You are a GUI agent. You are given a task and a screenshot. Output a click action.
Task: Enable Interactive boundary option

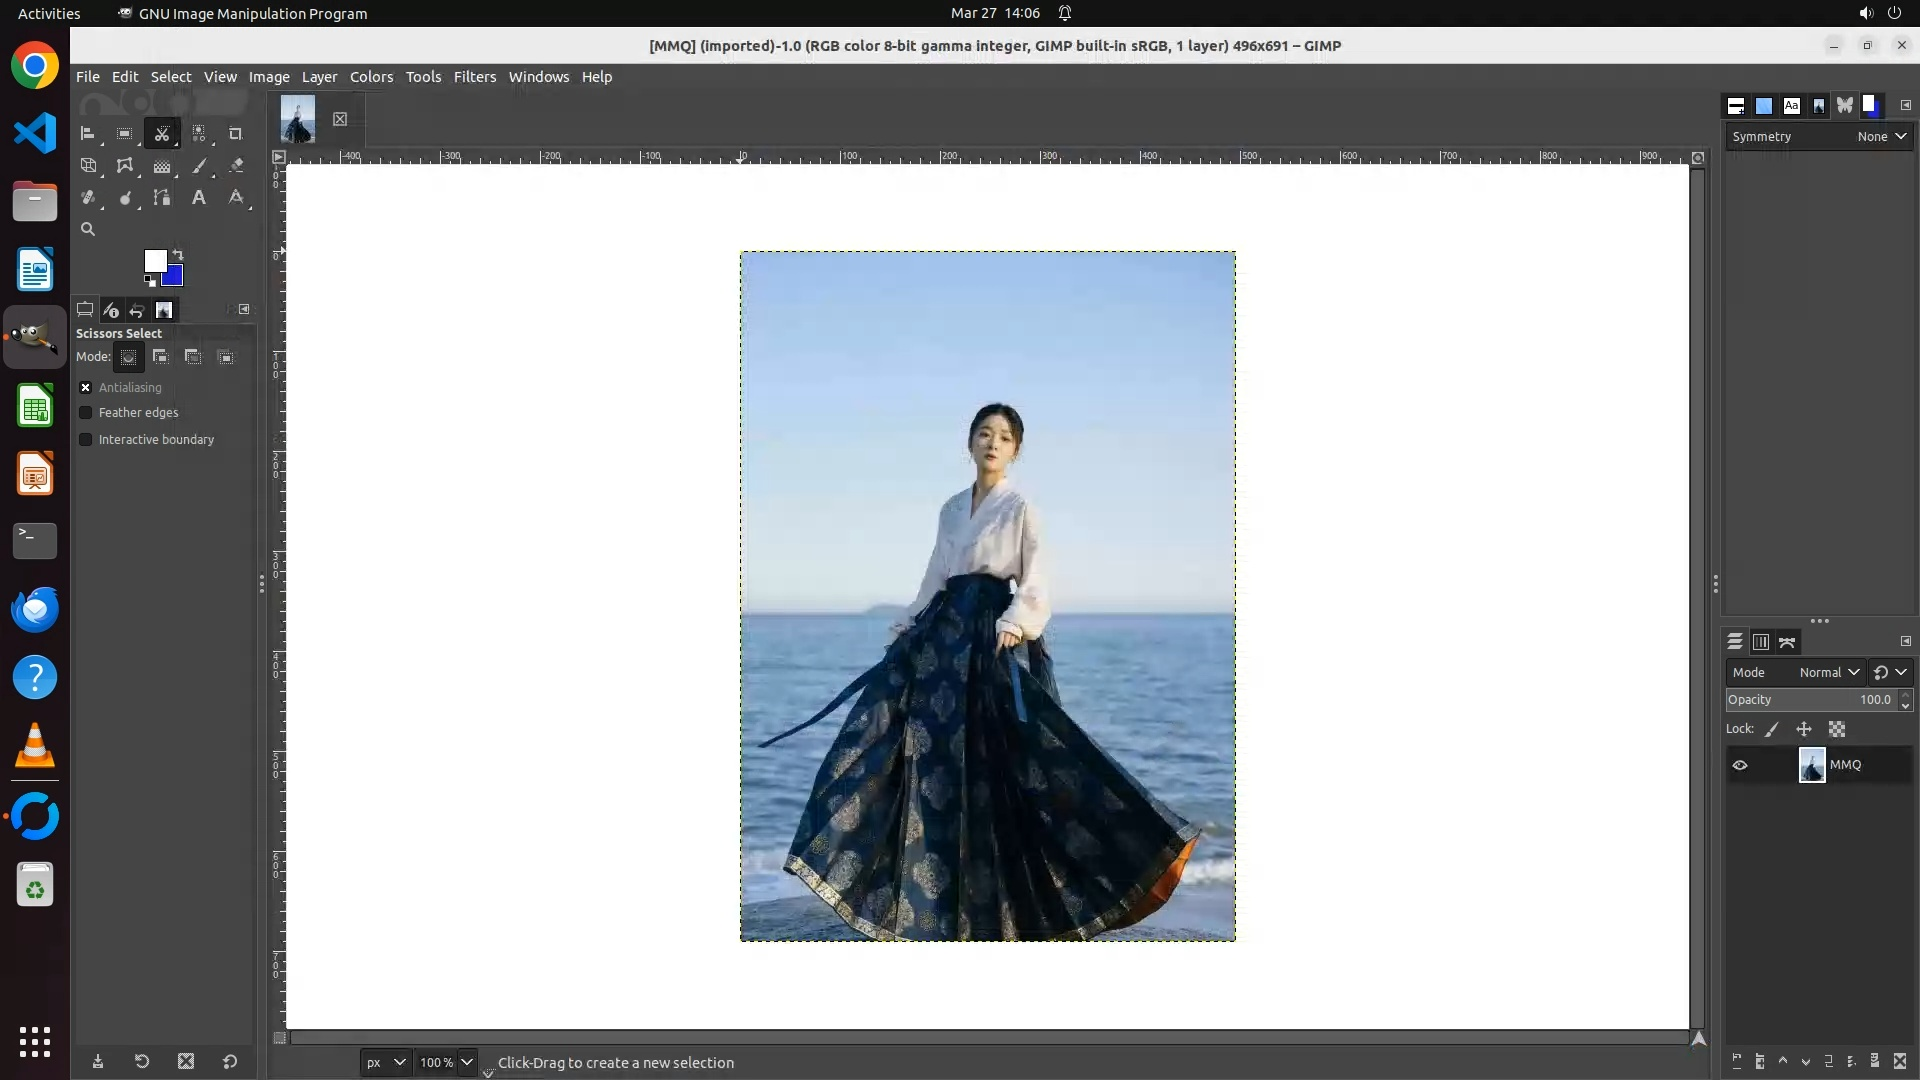pos(86,439)
